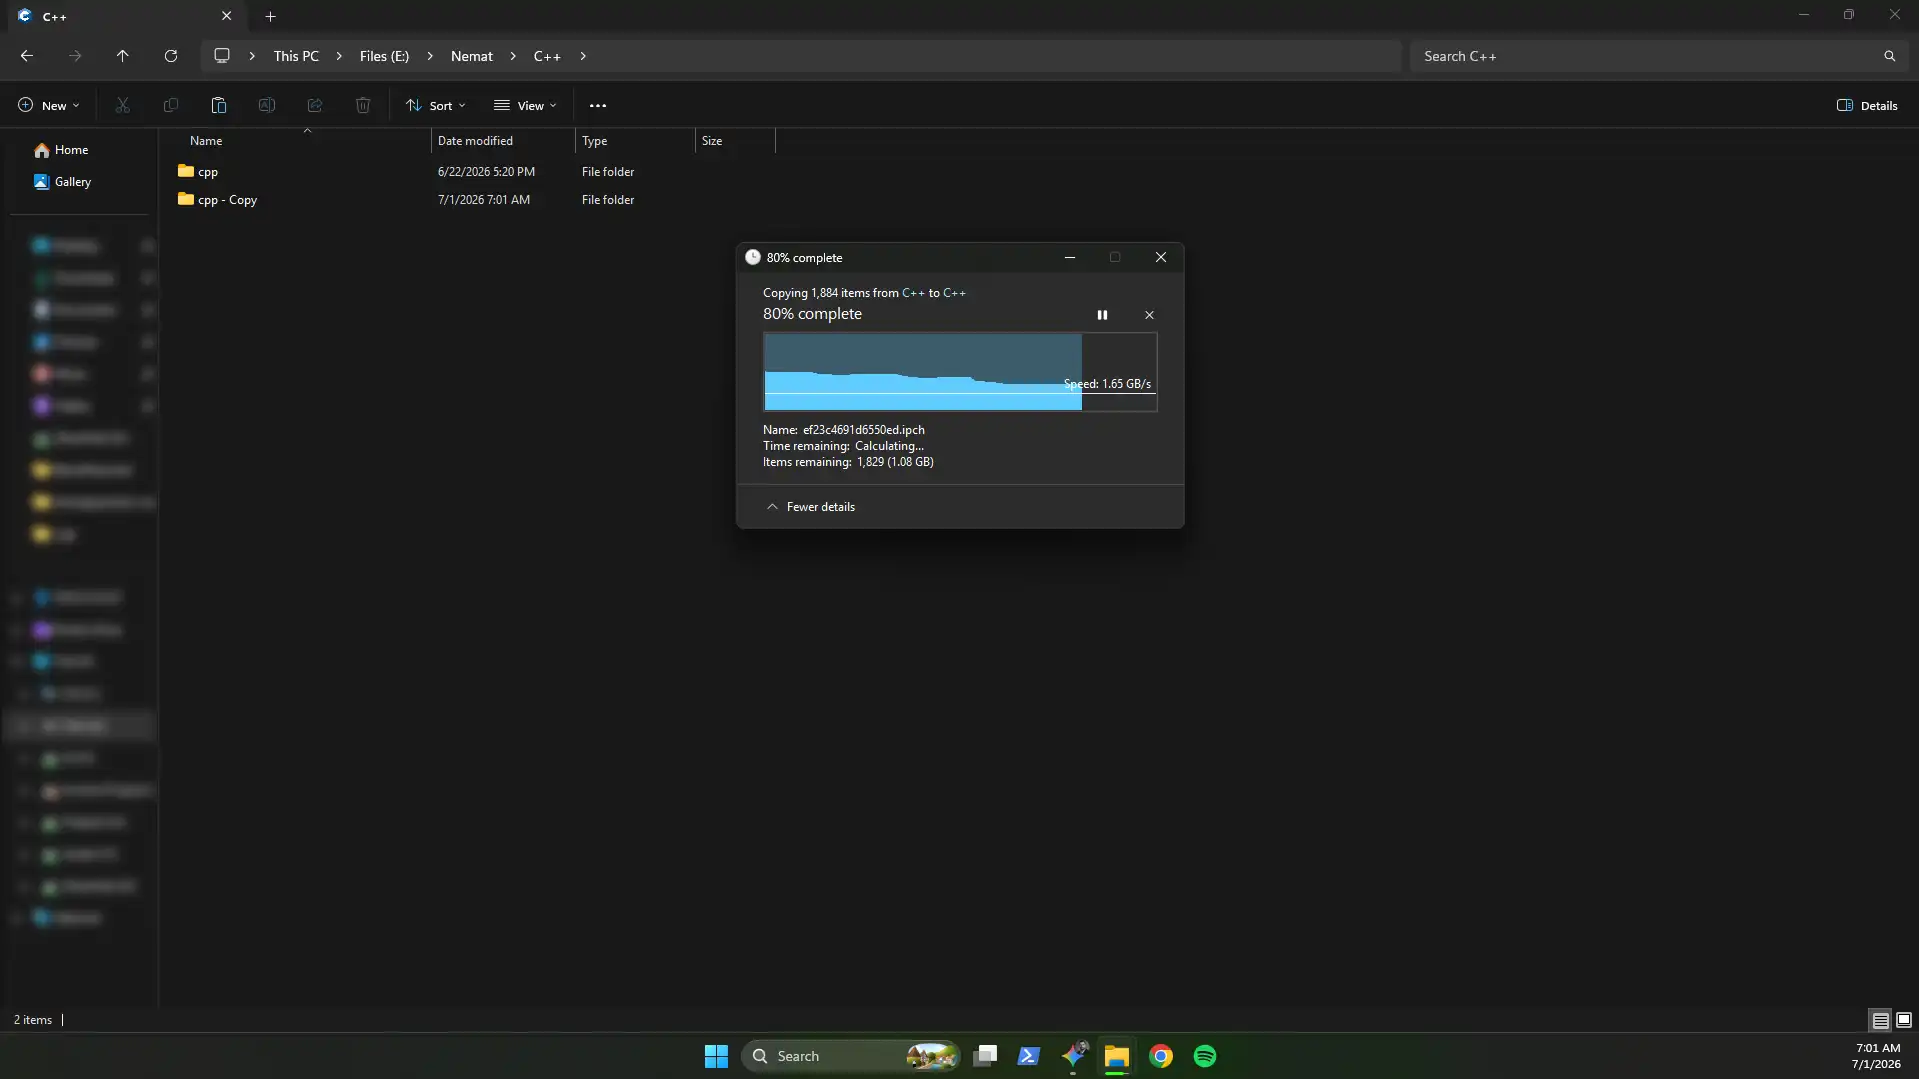Open the See more ellipsis menu
This screenshot has width=1919, height=1079.
tap(598, 105)
